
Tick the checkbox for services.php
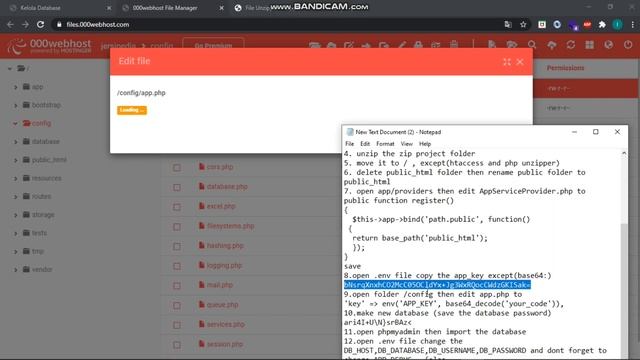tap(177, 325)
